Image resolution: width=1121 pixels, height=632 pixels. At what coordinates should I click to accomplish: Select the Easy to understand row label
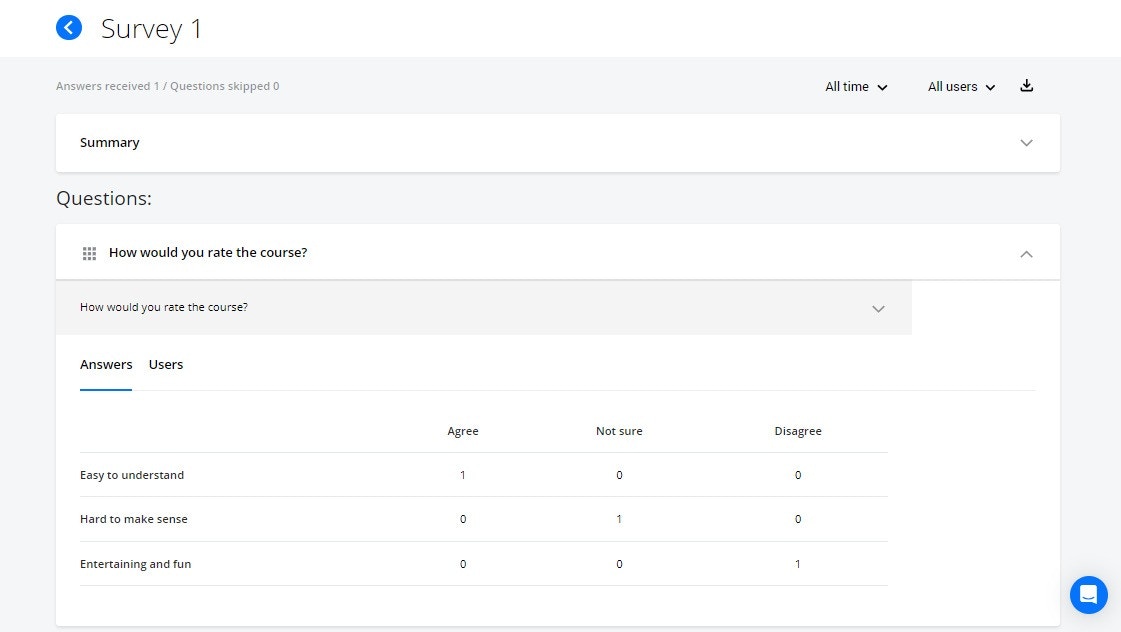coord(132,475)
